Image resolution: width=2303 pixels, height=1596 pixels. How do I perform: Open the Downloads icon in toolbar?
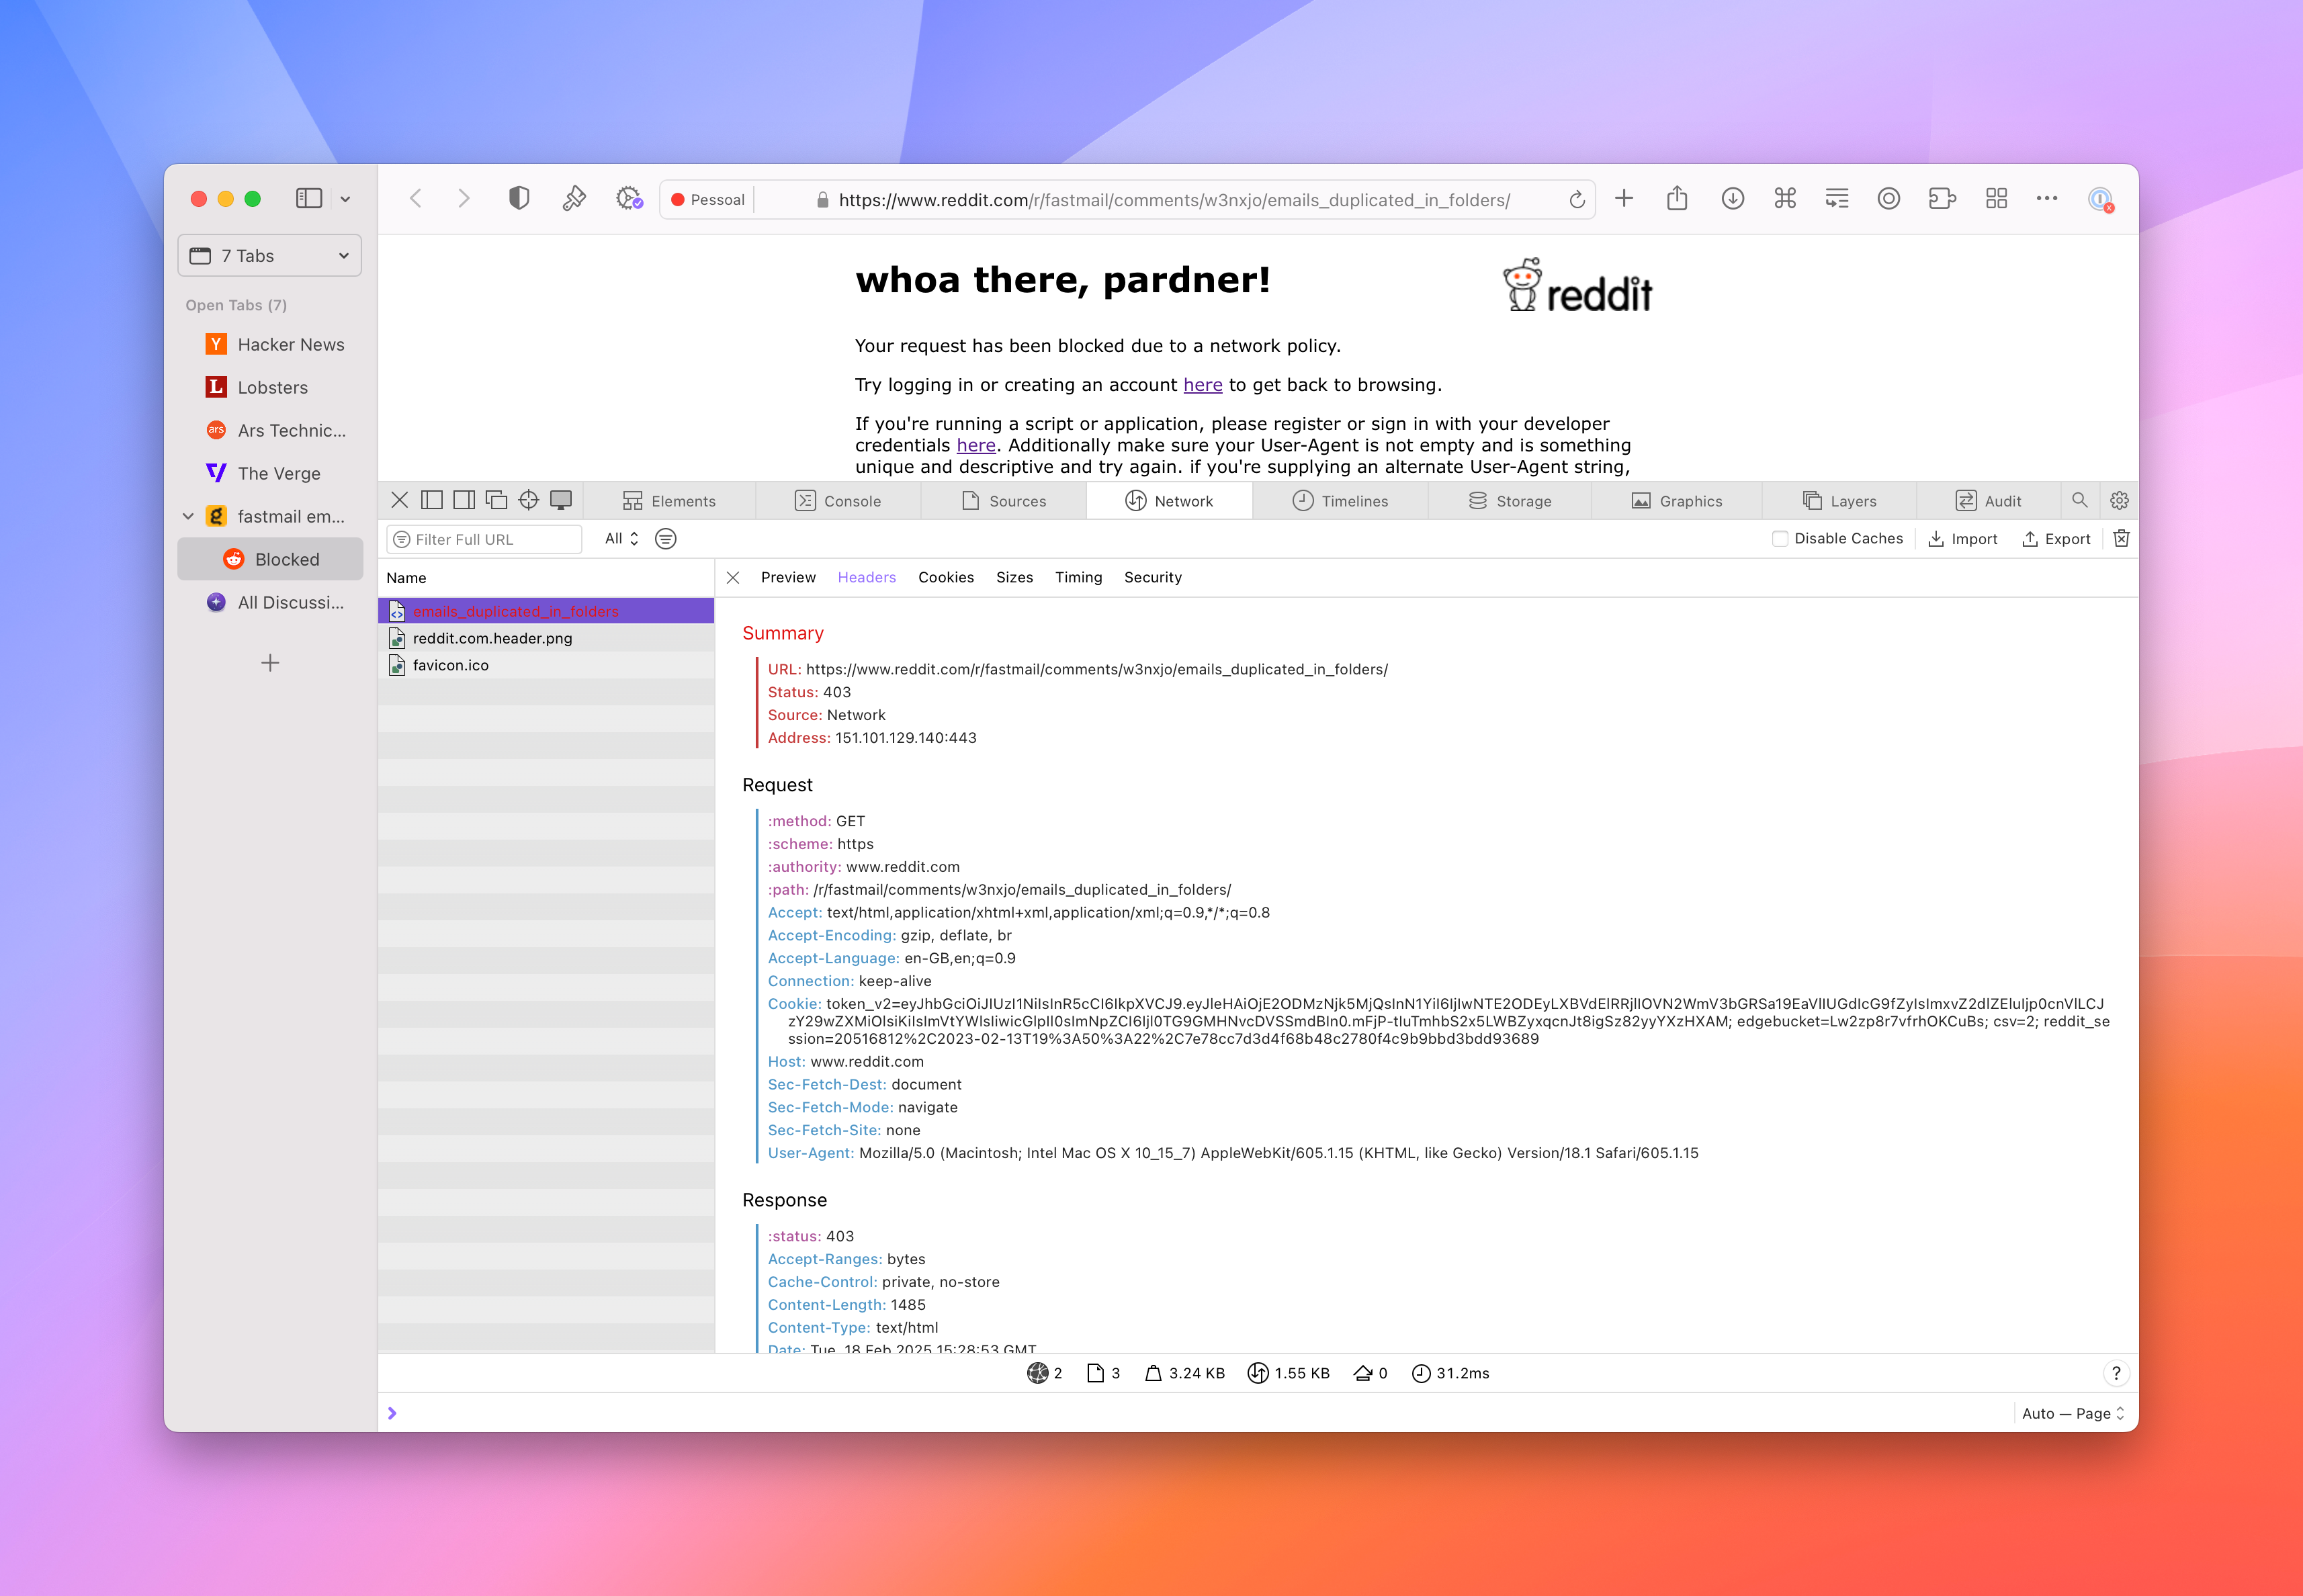tap(1732, 199)
